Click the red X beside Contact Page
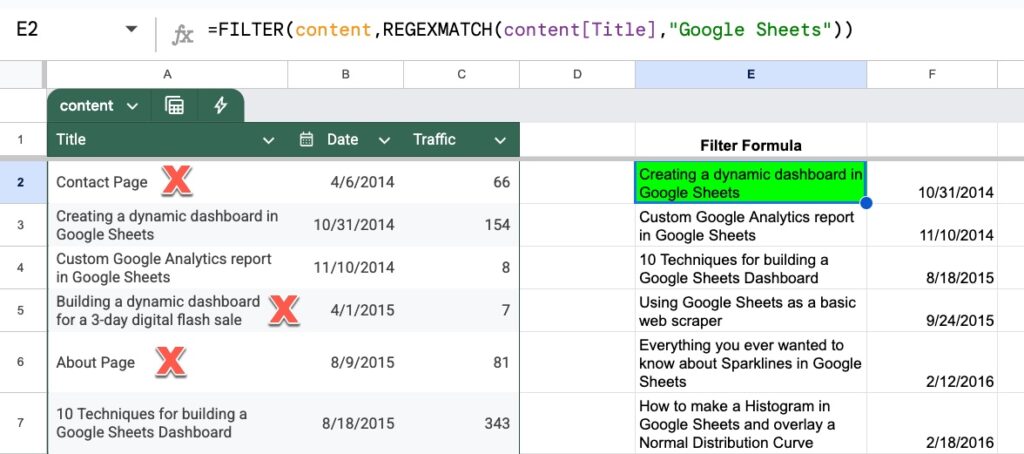 coord(177,181)
